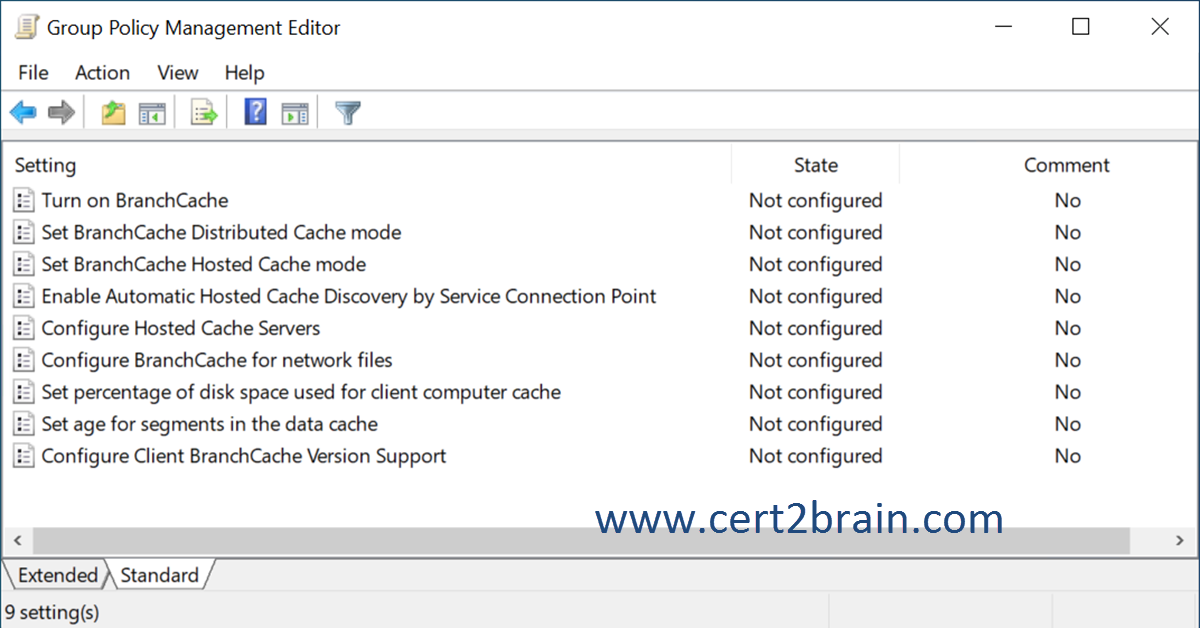
Task: Click the horizontal scrollbar thumb
Action: pyautogui.click(x=582, y=540)
